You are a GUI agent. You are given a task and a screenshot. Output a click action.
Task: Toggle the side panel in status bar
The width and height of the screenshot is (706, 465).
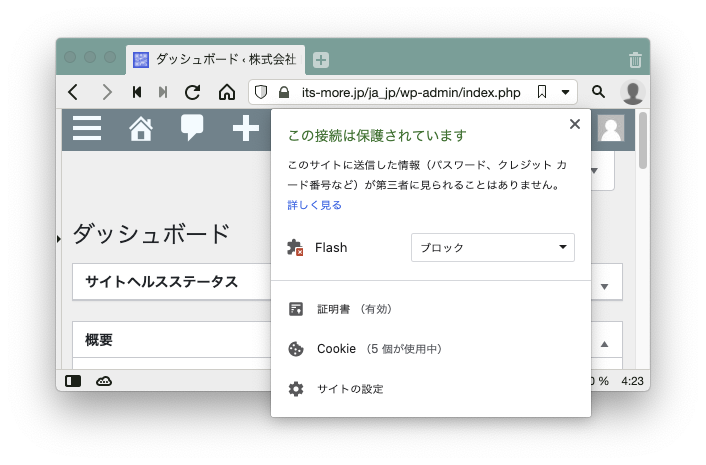(73, 381)
